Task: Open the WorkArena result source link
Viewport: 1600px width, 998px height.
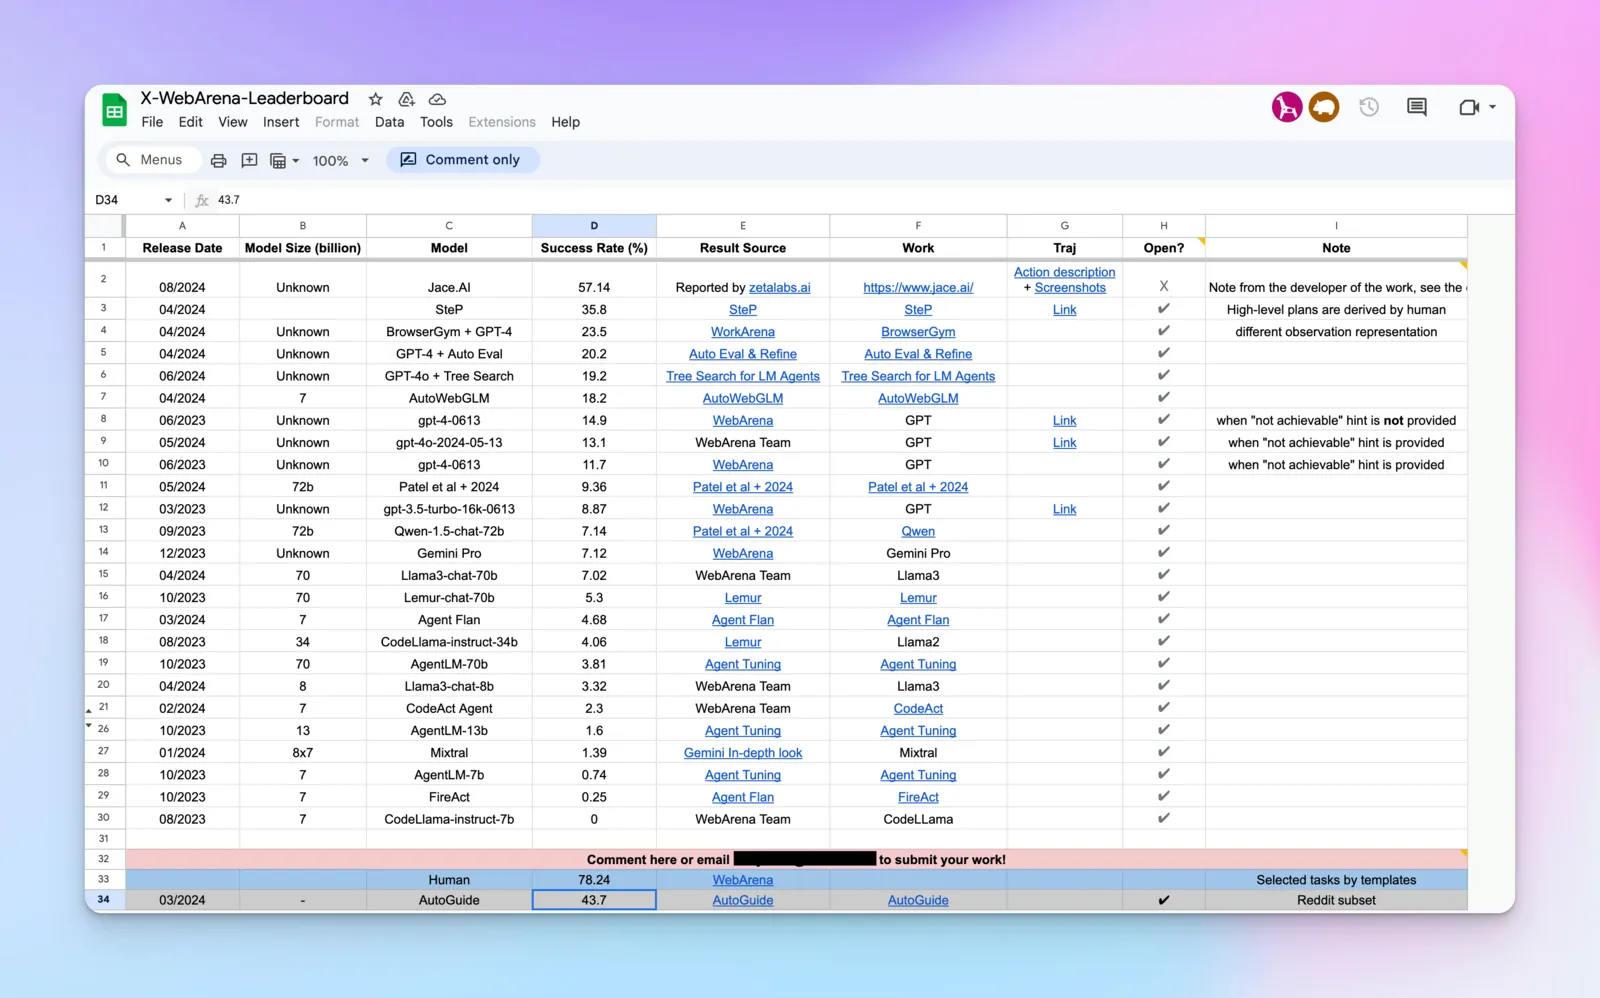Action: click(742, 332)
